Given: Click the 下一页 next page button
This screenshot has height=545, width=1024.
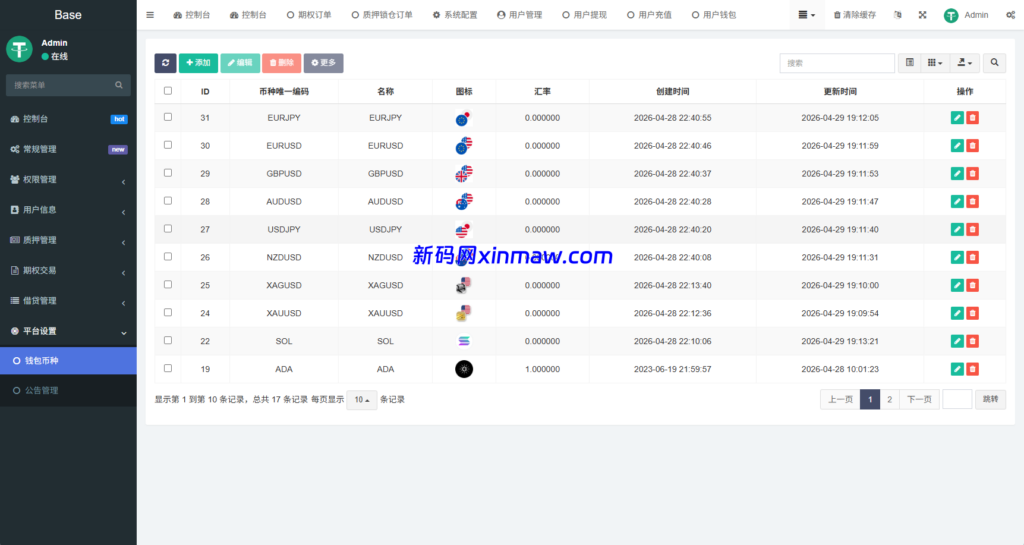Looking at the screenshot, I should (920, 399).
